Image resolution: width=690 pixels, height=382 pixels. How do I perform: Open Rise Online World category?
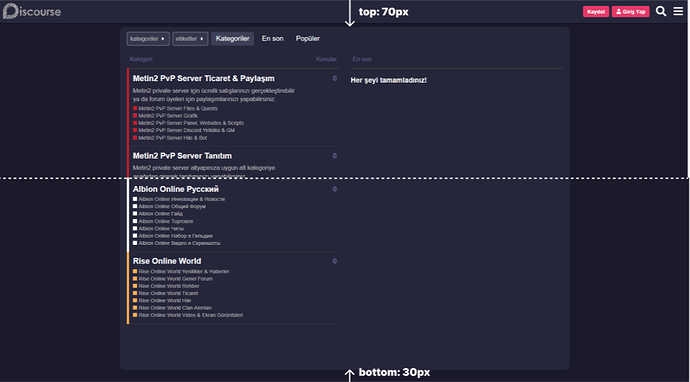(x=167, y=261)
